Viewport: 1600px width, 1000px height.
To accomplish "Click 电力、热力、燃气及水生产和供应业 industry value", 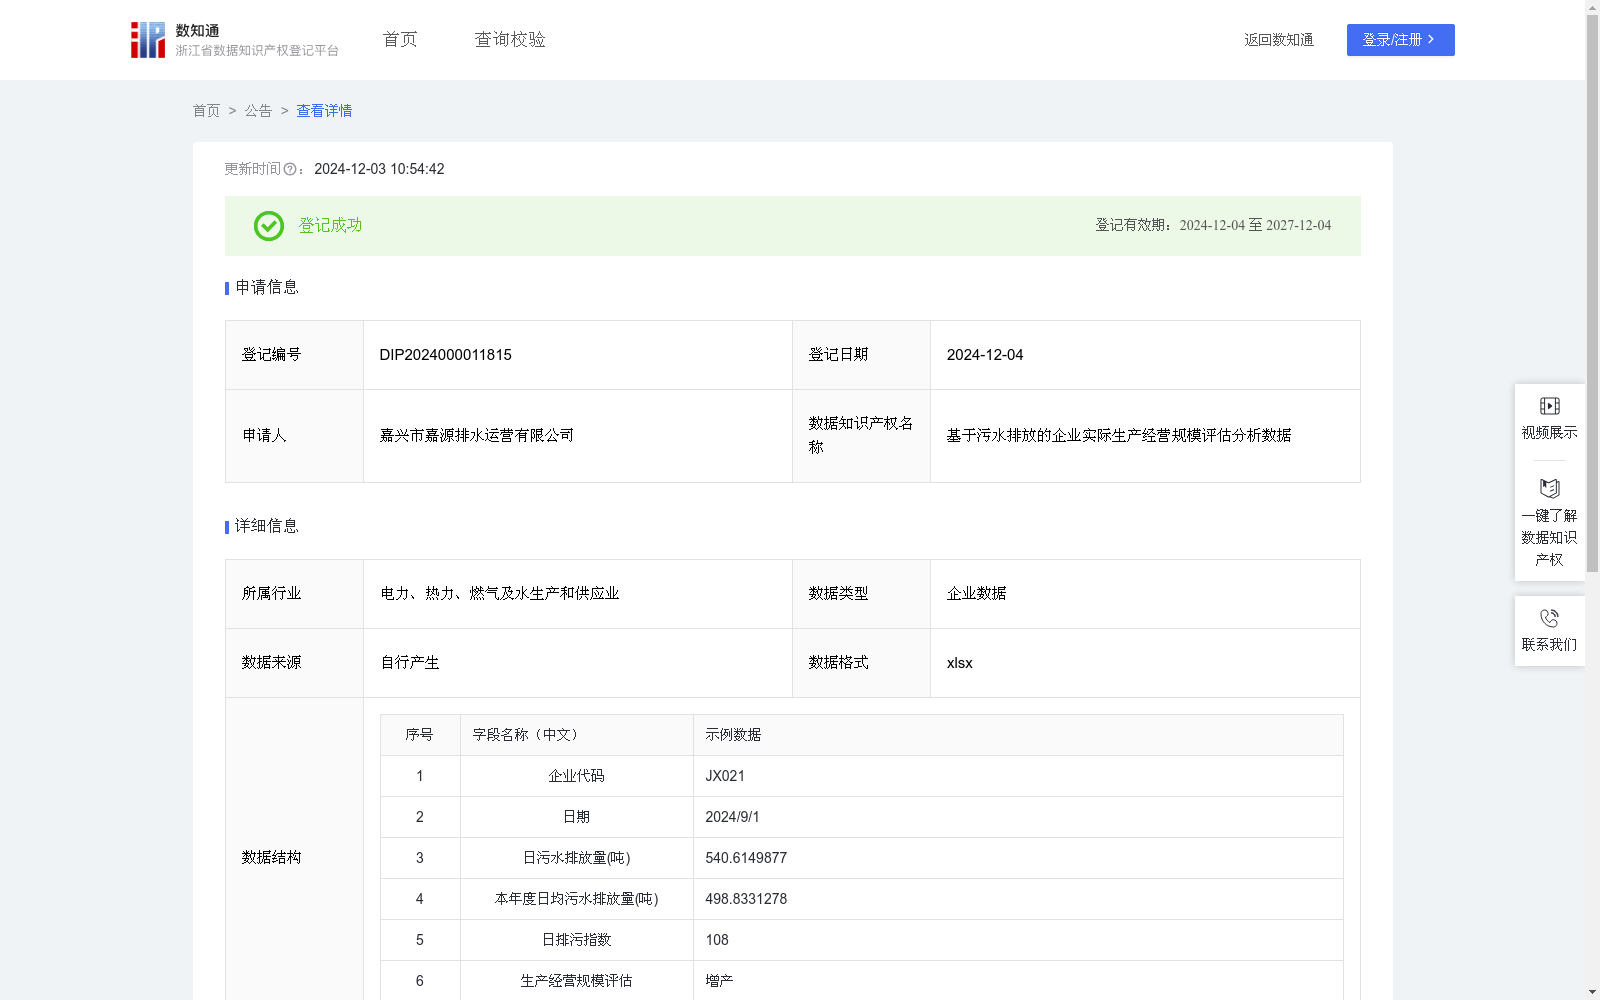I will 500,593.
